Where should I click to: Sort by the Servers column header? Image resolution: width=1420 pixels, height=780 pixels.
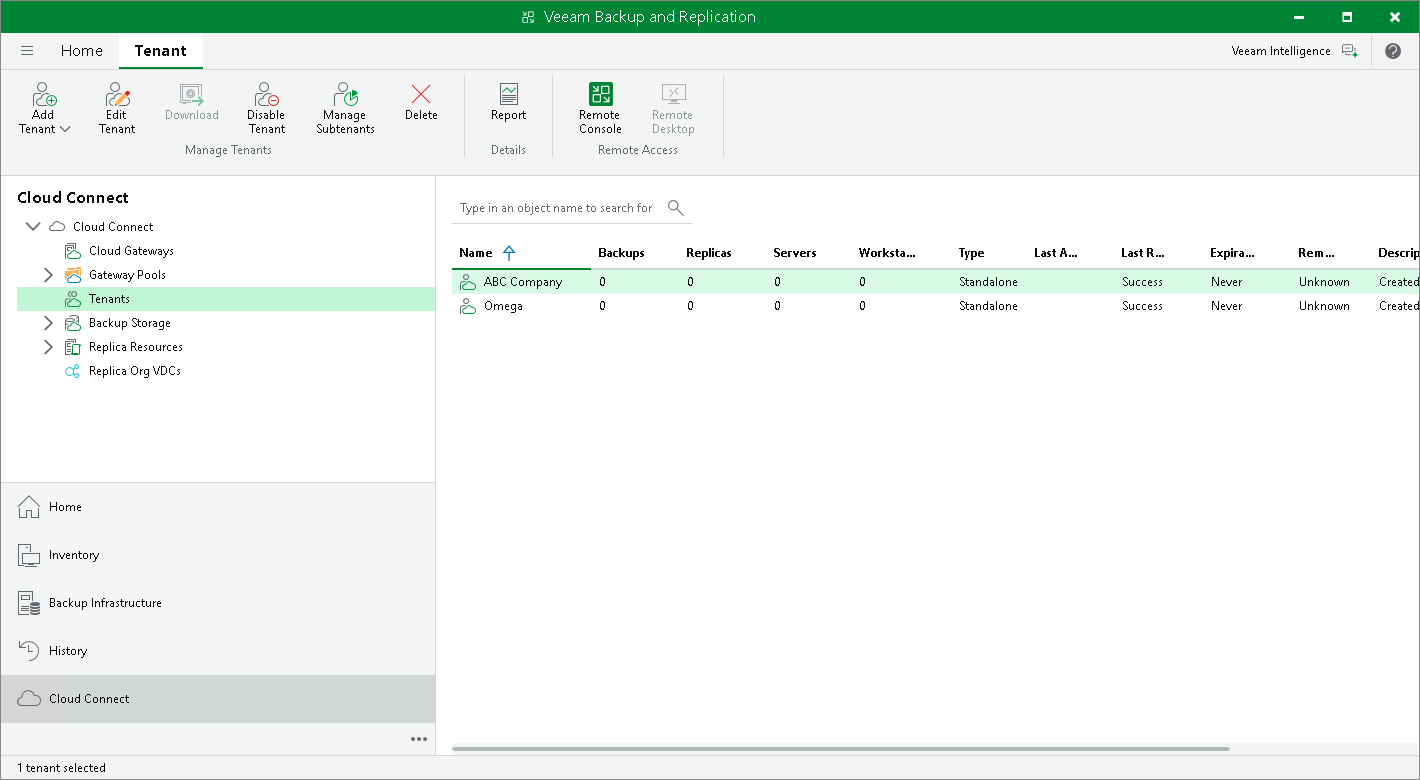pos(795,253)
